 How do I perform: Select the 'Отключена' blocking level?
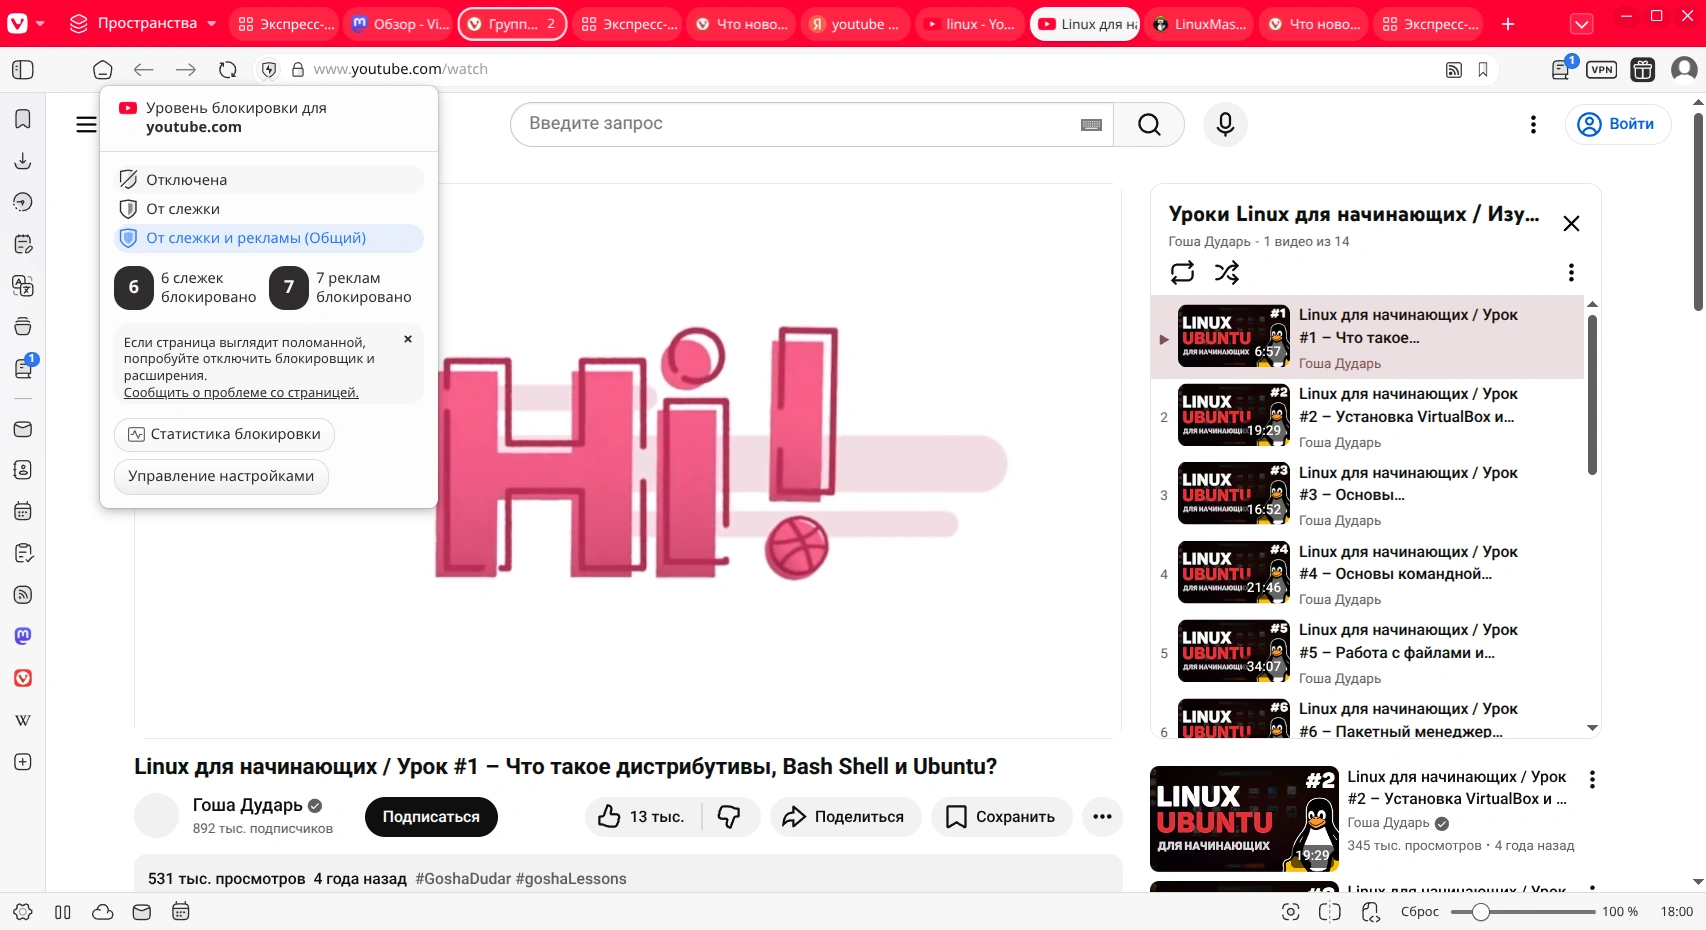[x=186, y=180]
